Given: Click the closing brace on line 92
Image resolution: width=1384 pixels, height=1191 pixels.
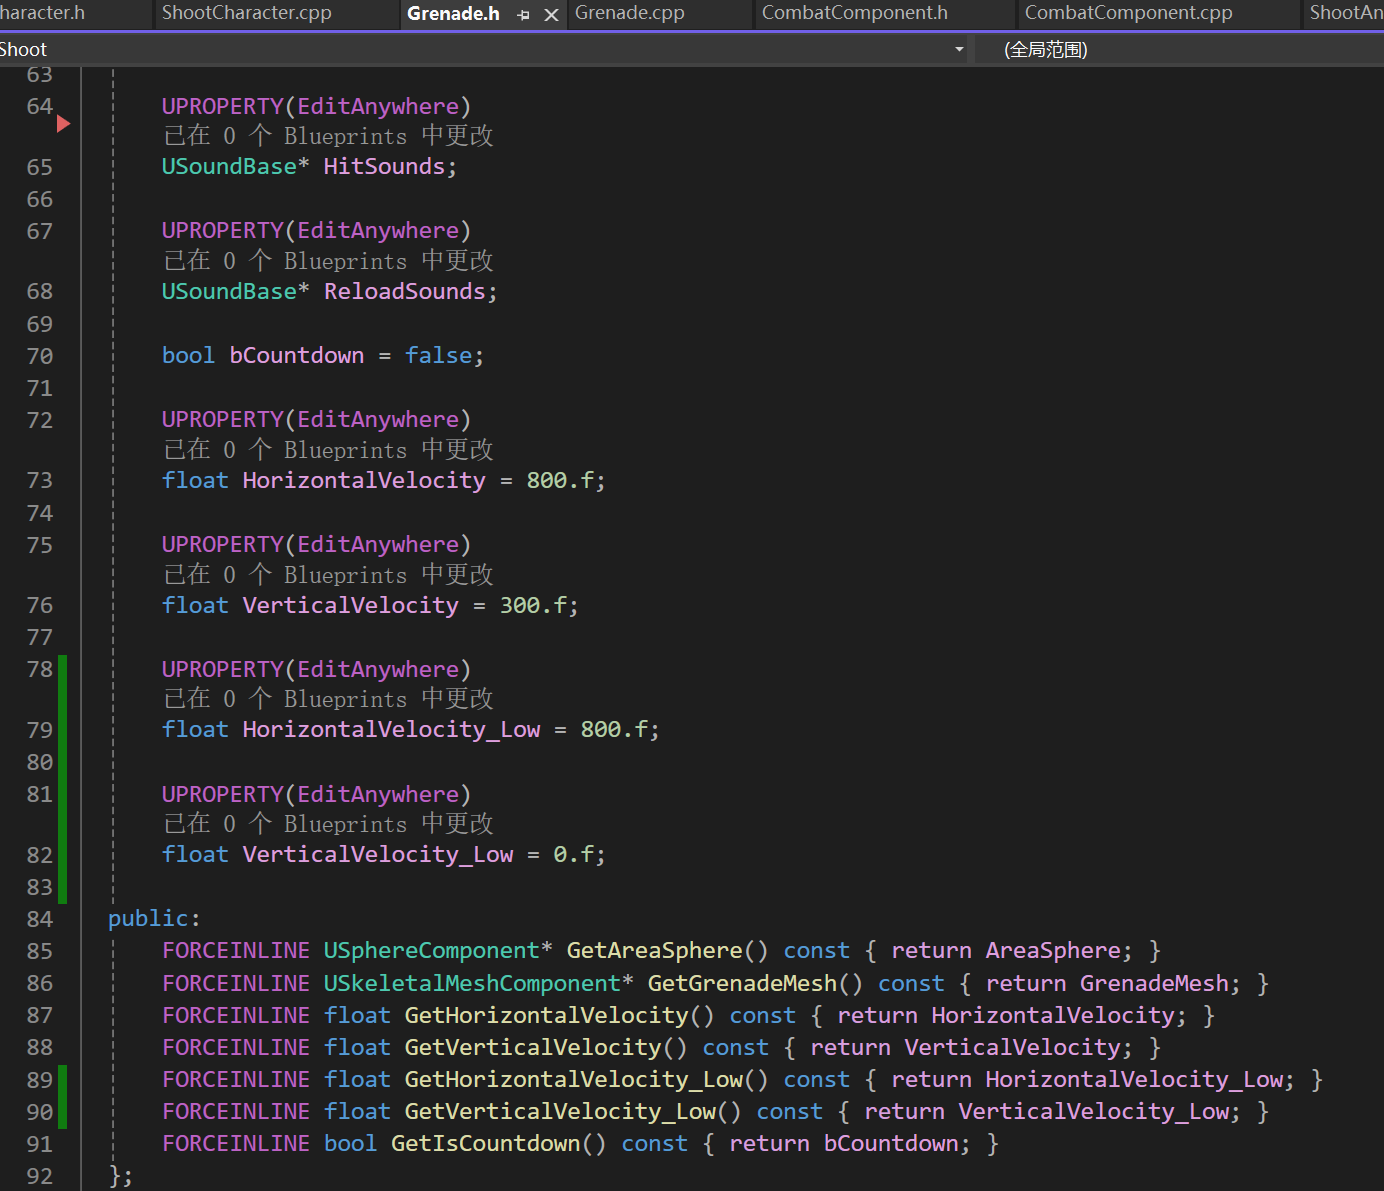Looking at the screenshot, I should (114, 1175).
